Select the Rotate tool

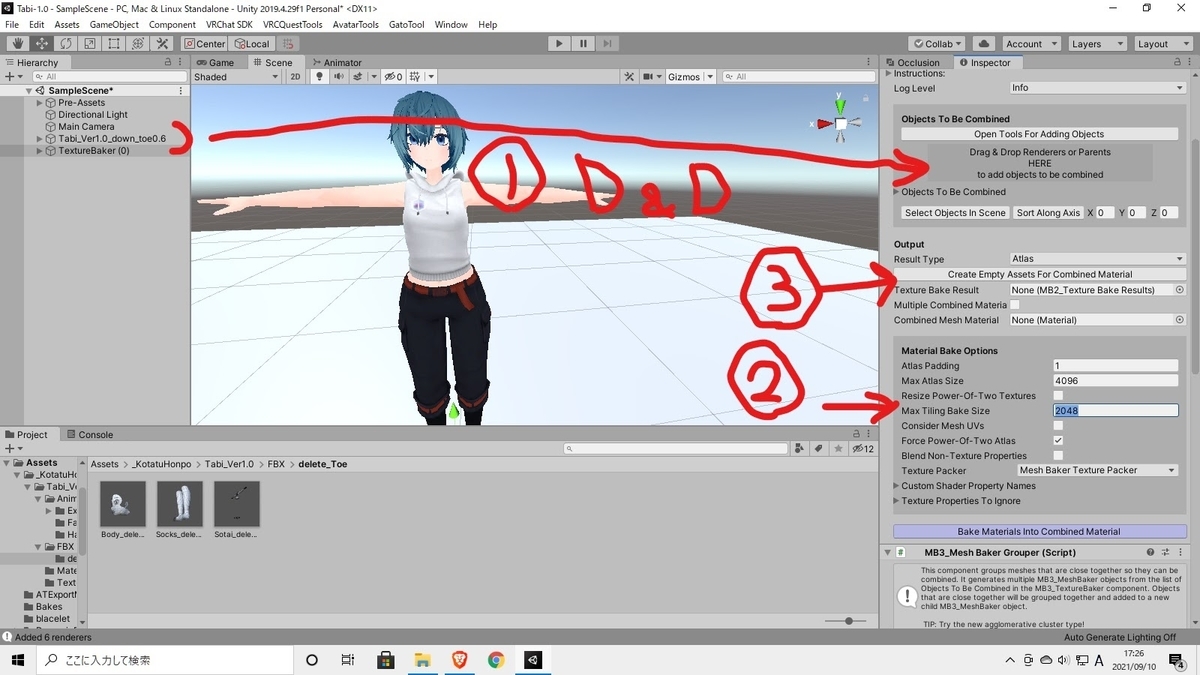tap(66, 44)
